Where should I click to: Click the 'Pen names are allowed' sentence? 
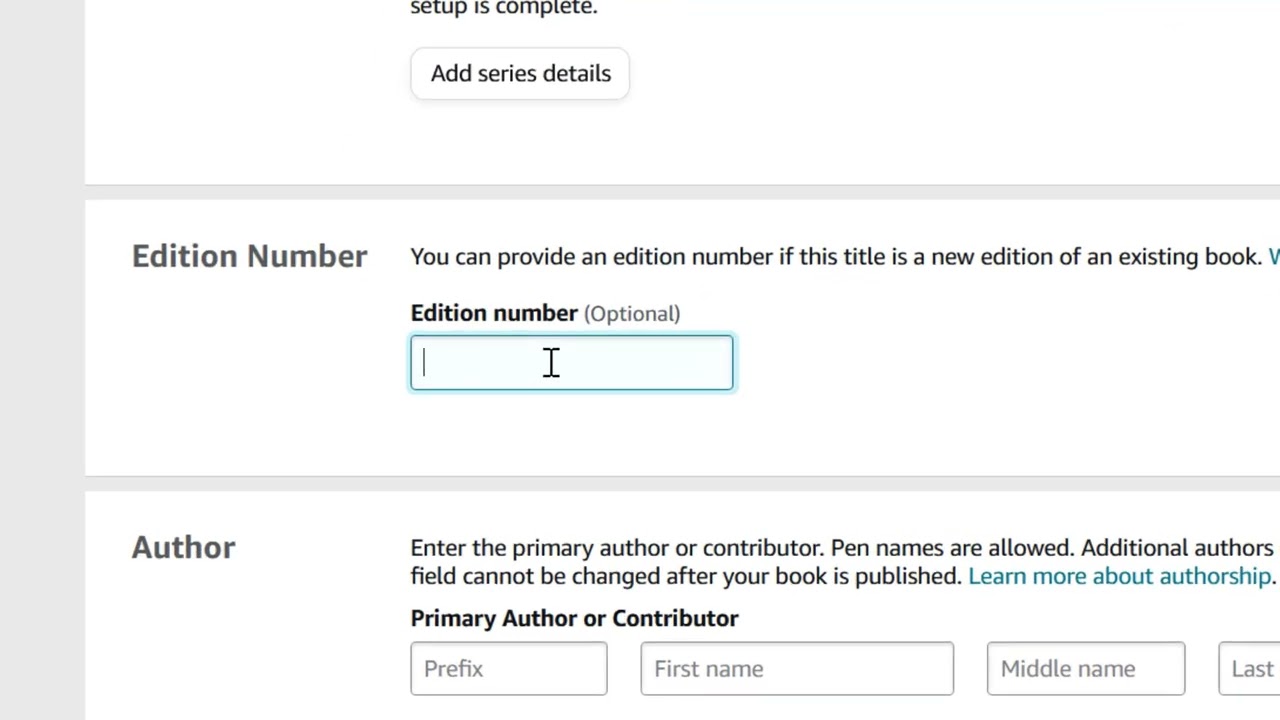click(952, 548)
